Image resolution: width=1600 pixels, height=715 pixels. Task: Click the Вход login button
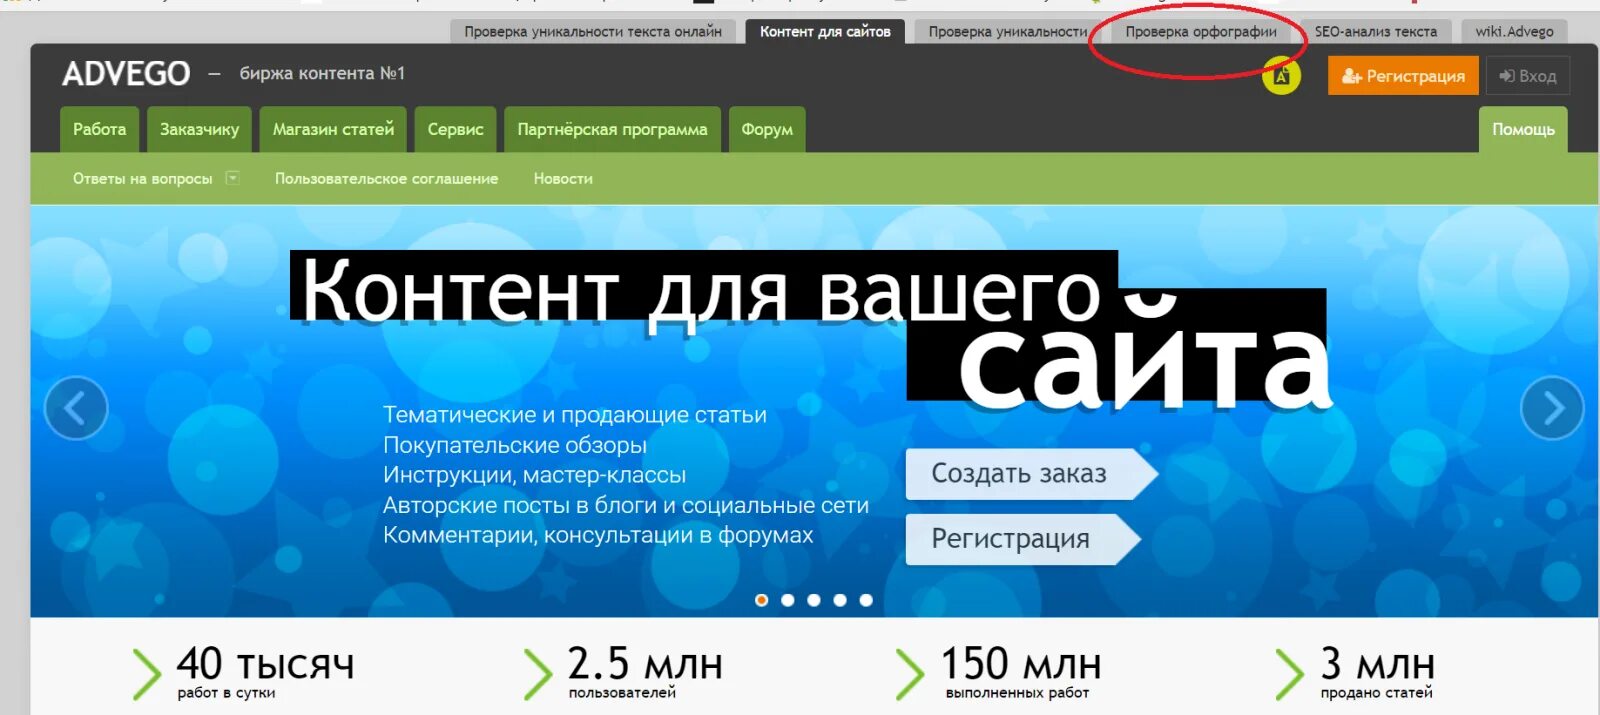pyautogui.click(x=1528, y=76)
